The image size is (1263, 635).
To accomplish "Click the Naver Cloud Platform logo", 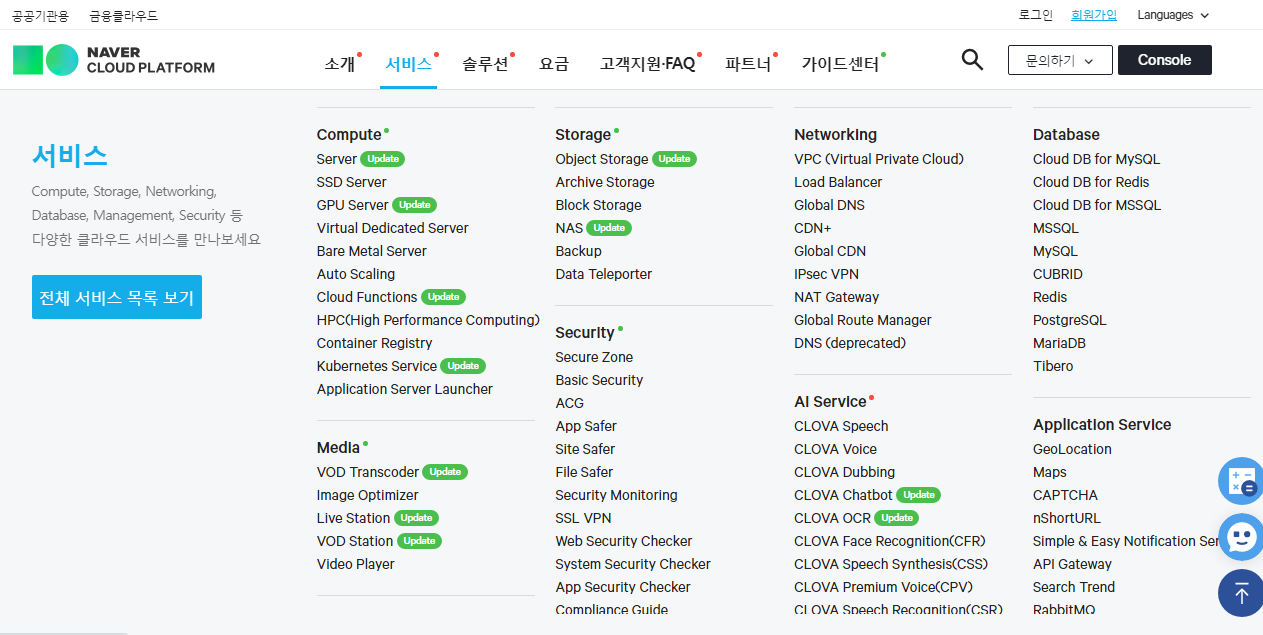I will click(x=114, y=60).
